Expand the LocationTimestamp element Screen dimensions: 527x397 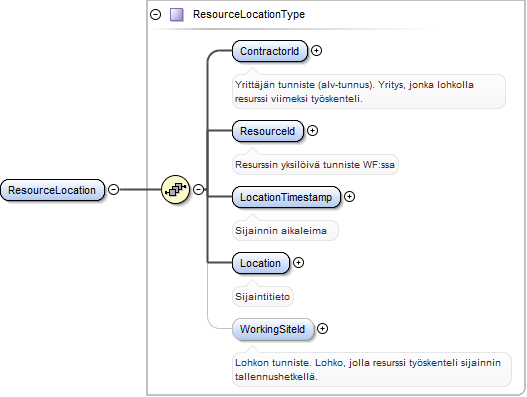350,197
